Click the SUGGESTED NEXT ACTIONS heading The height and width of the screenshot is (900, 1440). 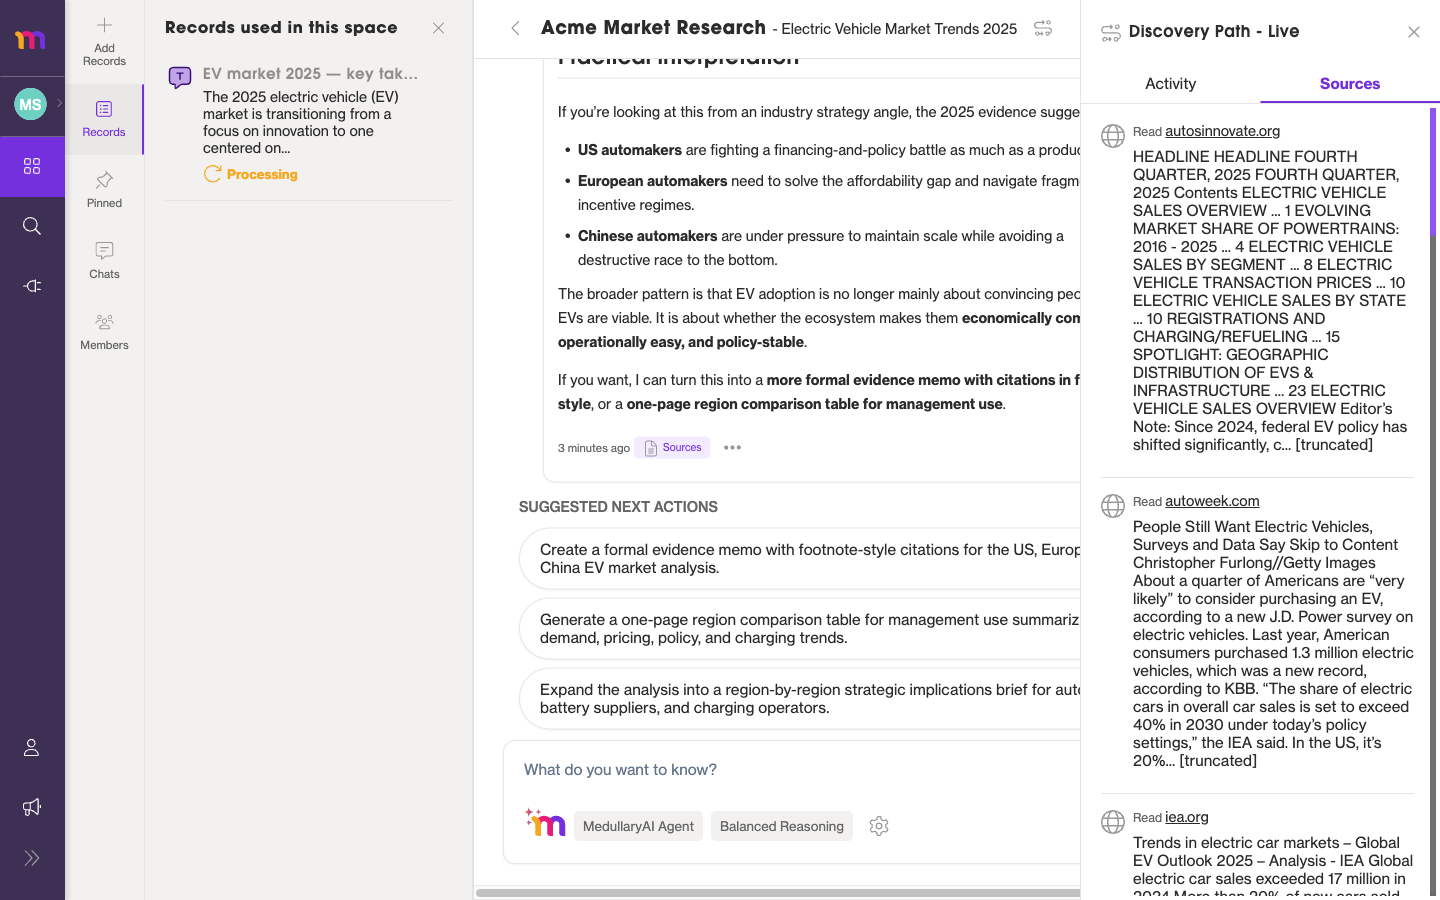pos(618,507)
